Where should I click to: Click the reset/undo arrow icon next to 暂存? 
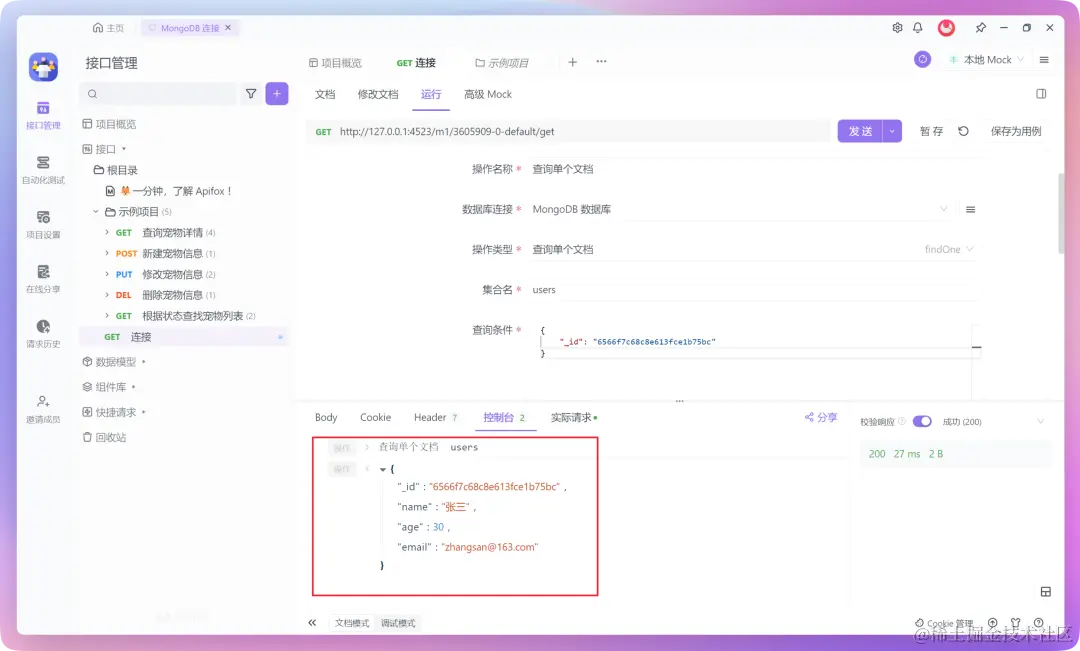(x=964, y=131)
